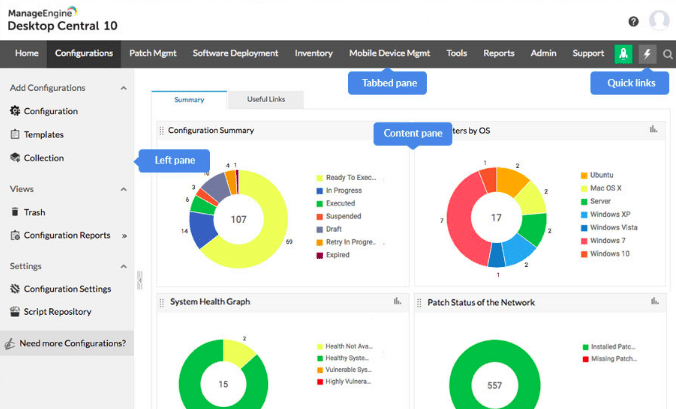
Task: Click the Templates clipboard icon
Action: 15,134
